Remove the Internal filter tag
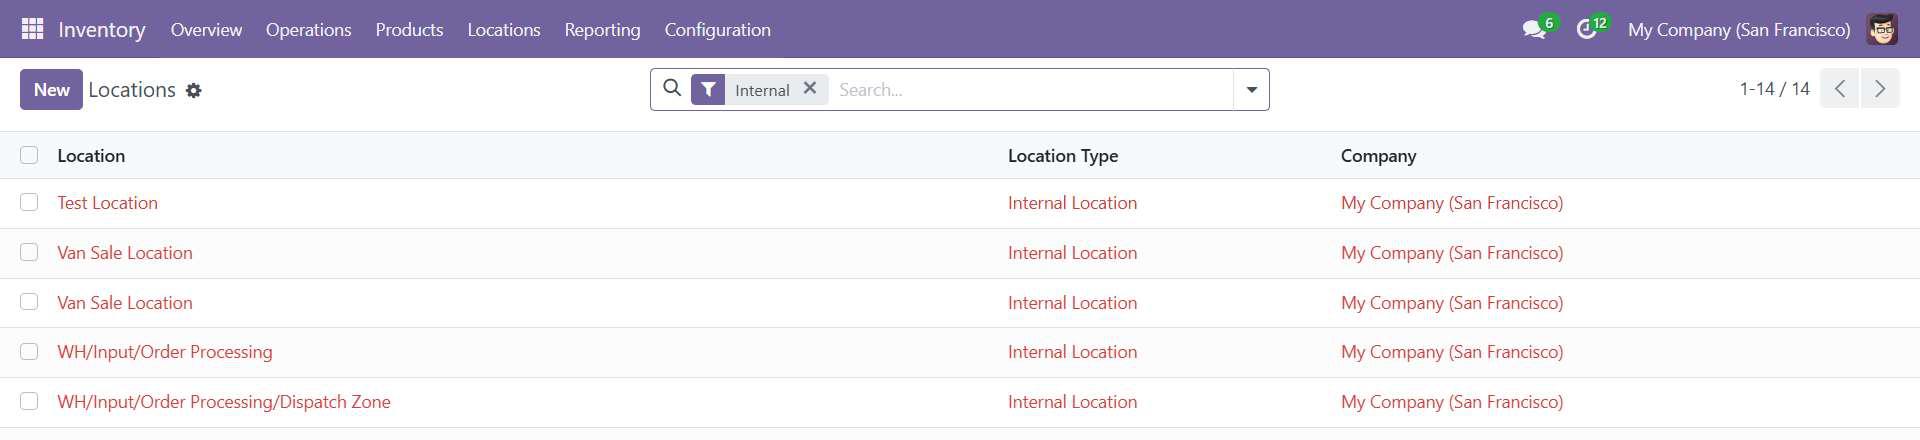The image size is (1920, 440). 810,89
